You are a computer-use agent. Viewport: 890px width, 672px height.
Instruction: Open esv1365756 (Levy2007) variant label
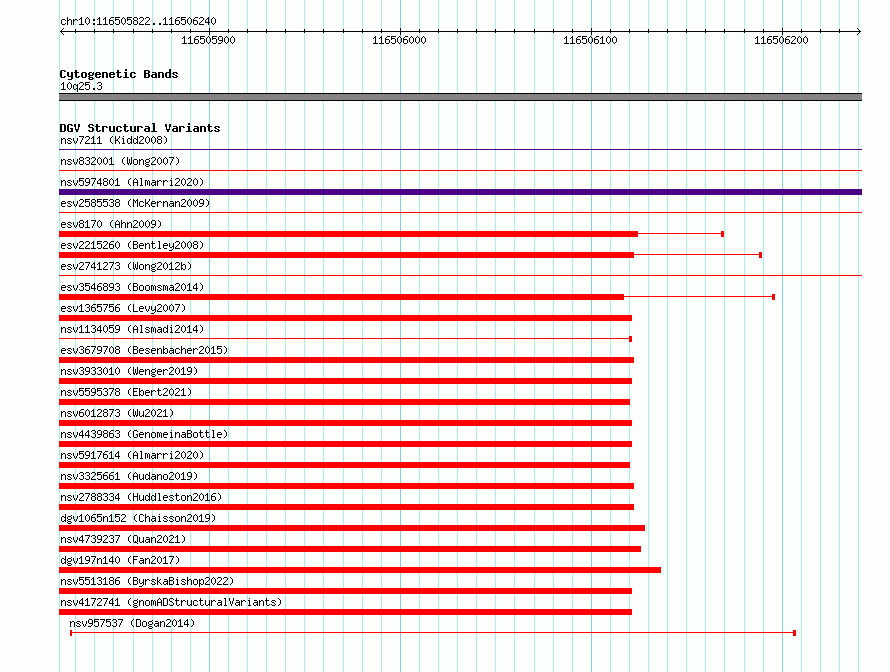point(123,308)
